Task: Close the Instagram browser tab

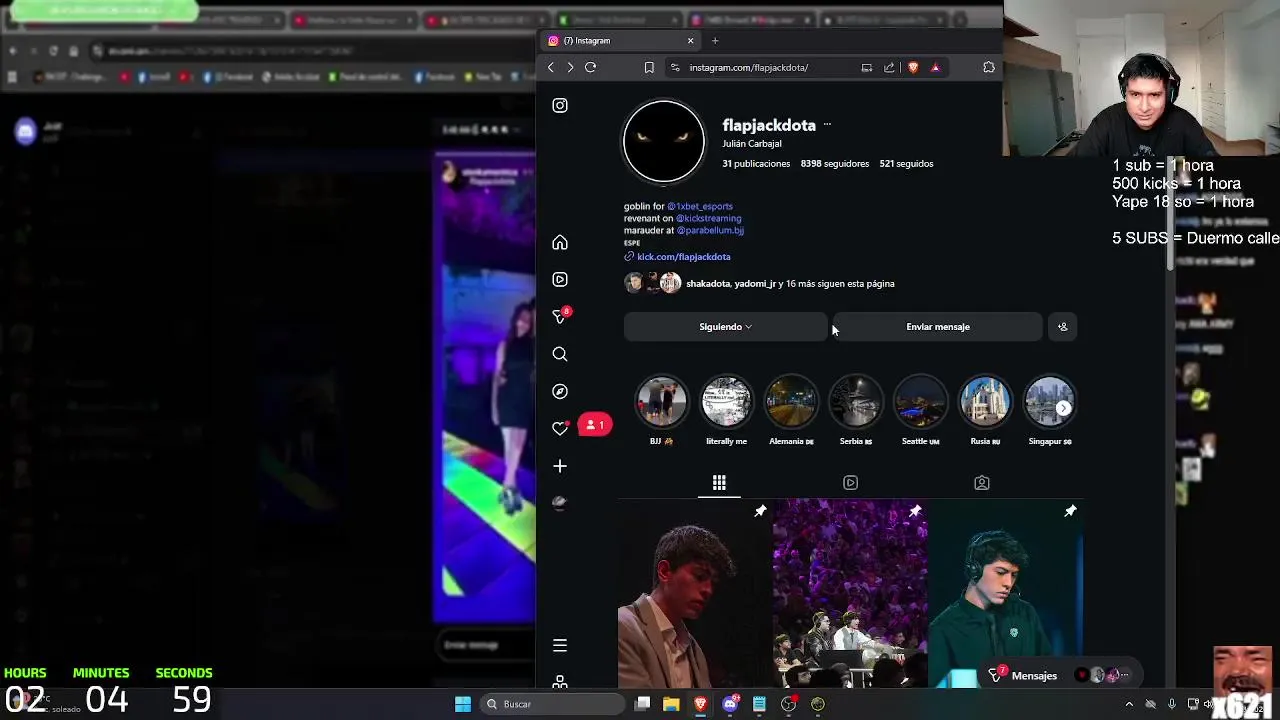Action: coord(690,41)
